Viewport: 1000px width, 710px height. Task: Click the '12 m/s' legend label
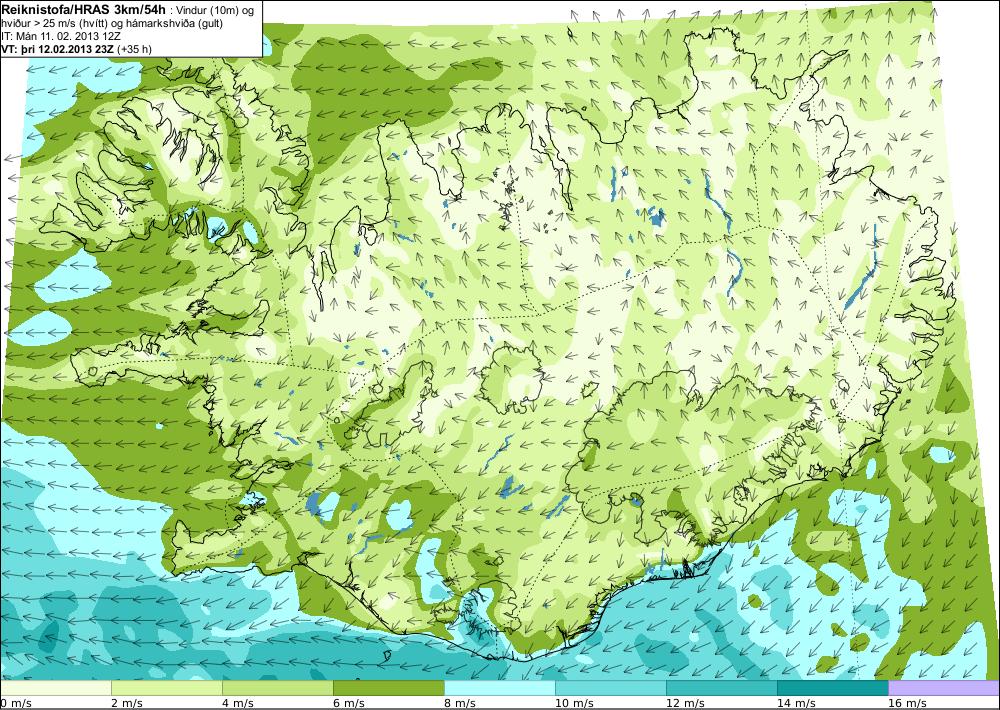point(685,703)
